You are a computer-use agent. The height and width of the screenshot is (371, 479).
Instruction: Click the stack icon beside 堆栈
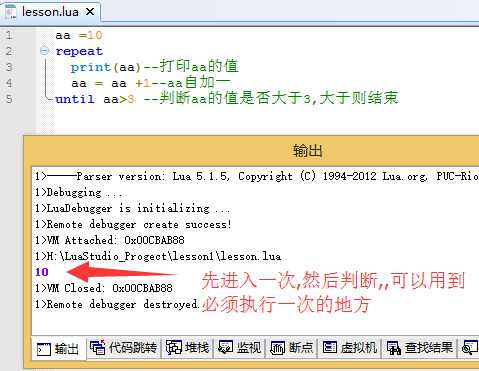173,347
